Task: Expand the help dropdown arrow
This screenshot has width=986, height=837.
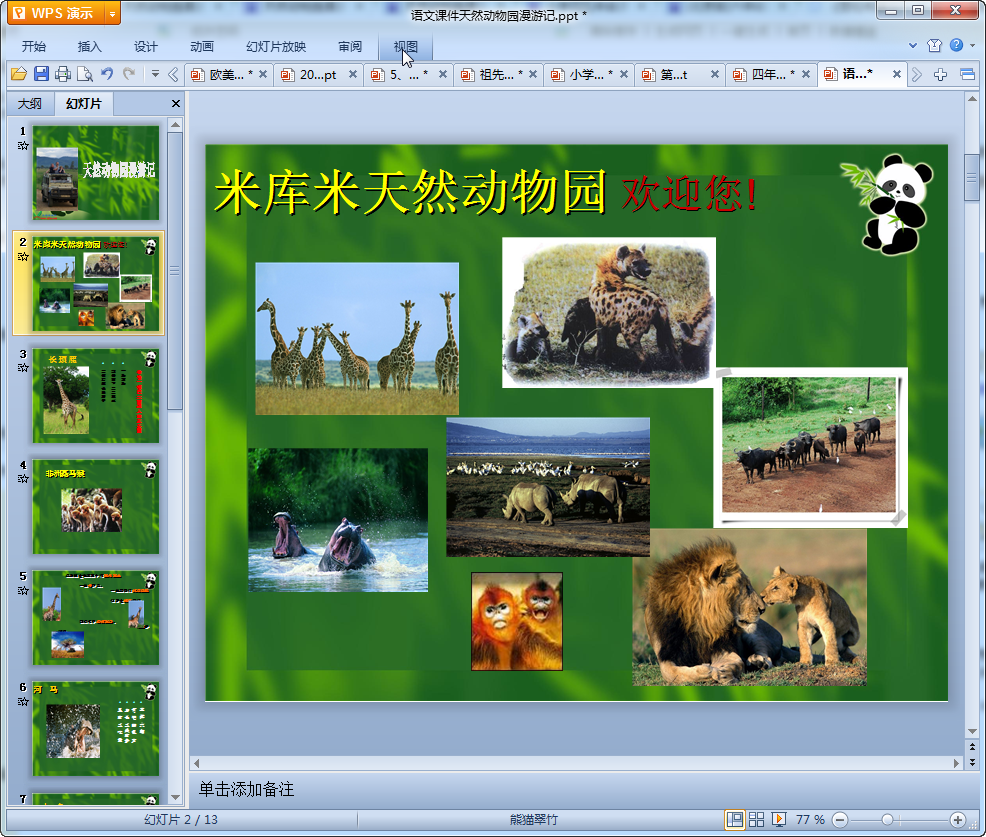Action: coord(971,46)
